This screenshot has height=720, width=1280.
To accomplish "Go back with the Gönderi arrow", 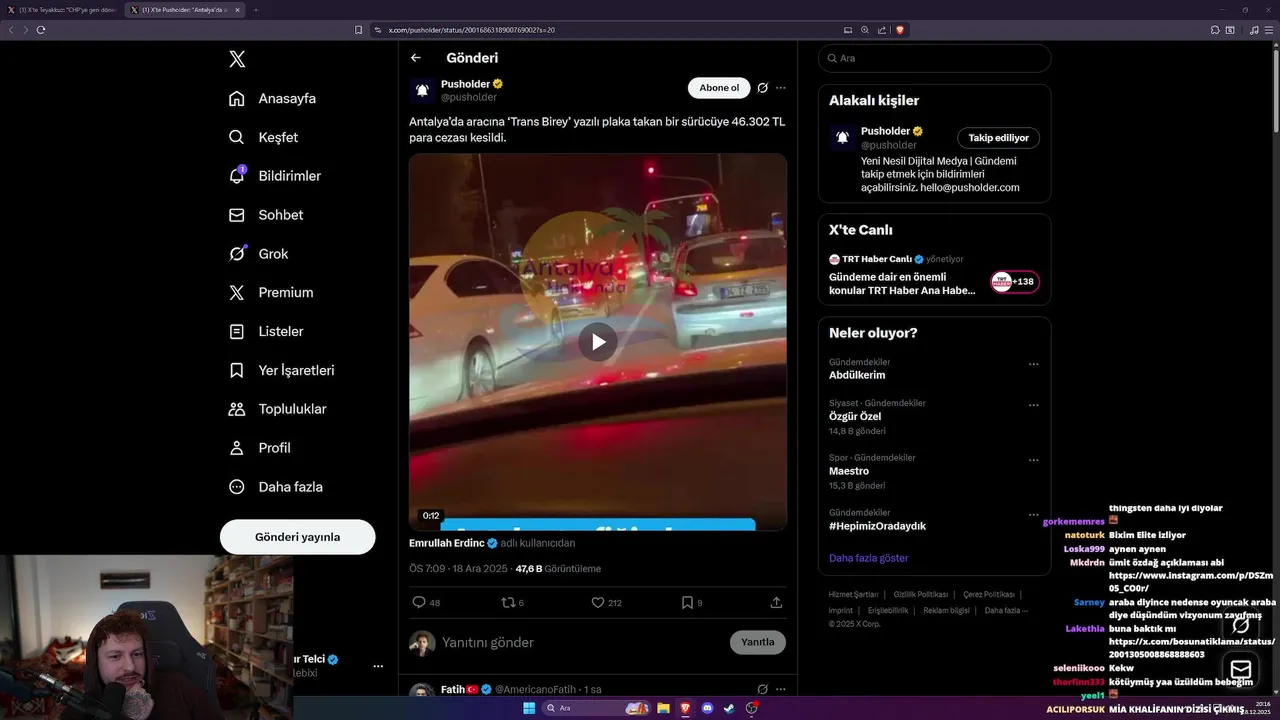I will 416,58.
